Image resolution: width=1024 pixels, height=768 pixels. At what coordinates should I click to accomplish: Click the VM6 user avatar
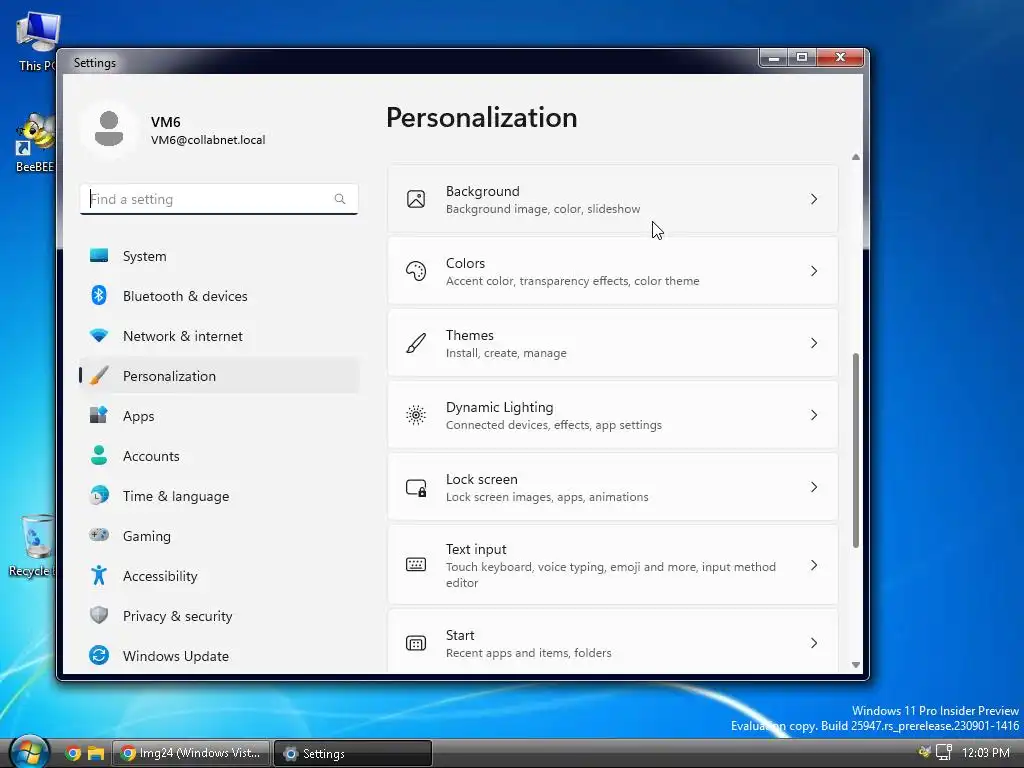(108, 129)
